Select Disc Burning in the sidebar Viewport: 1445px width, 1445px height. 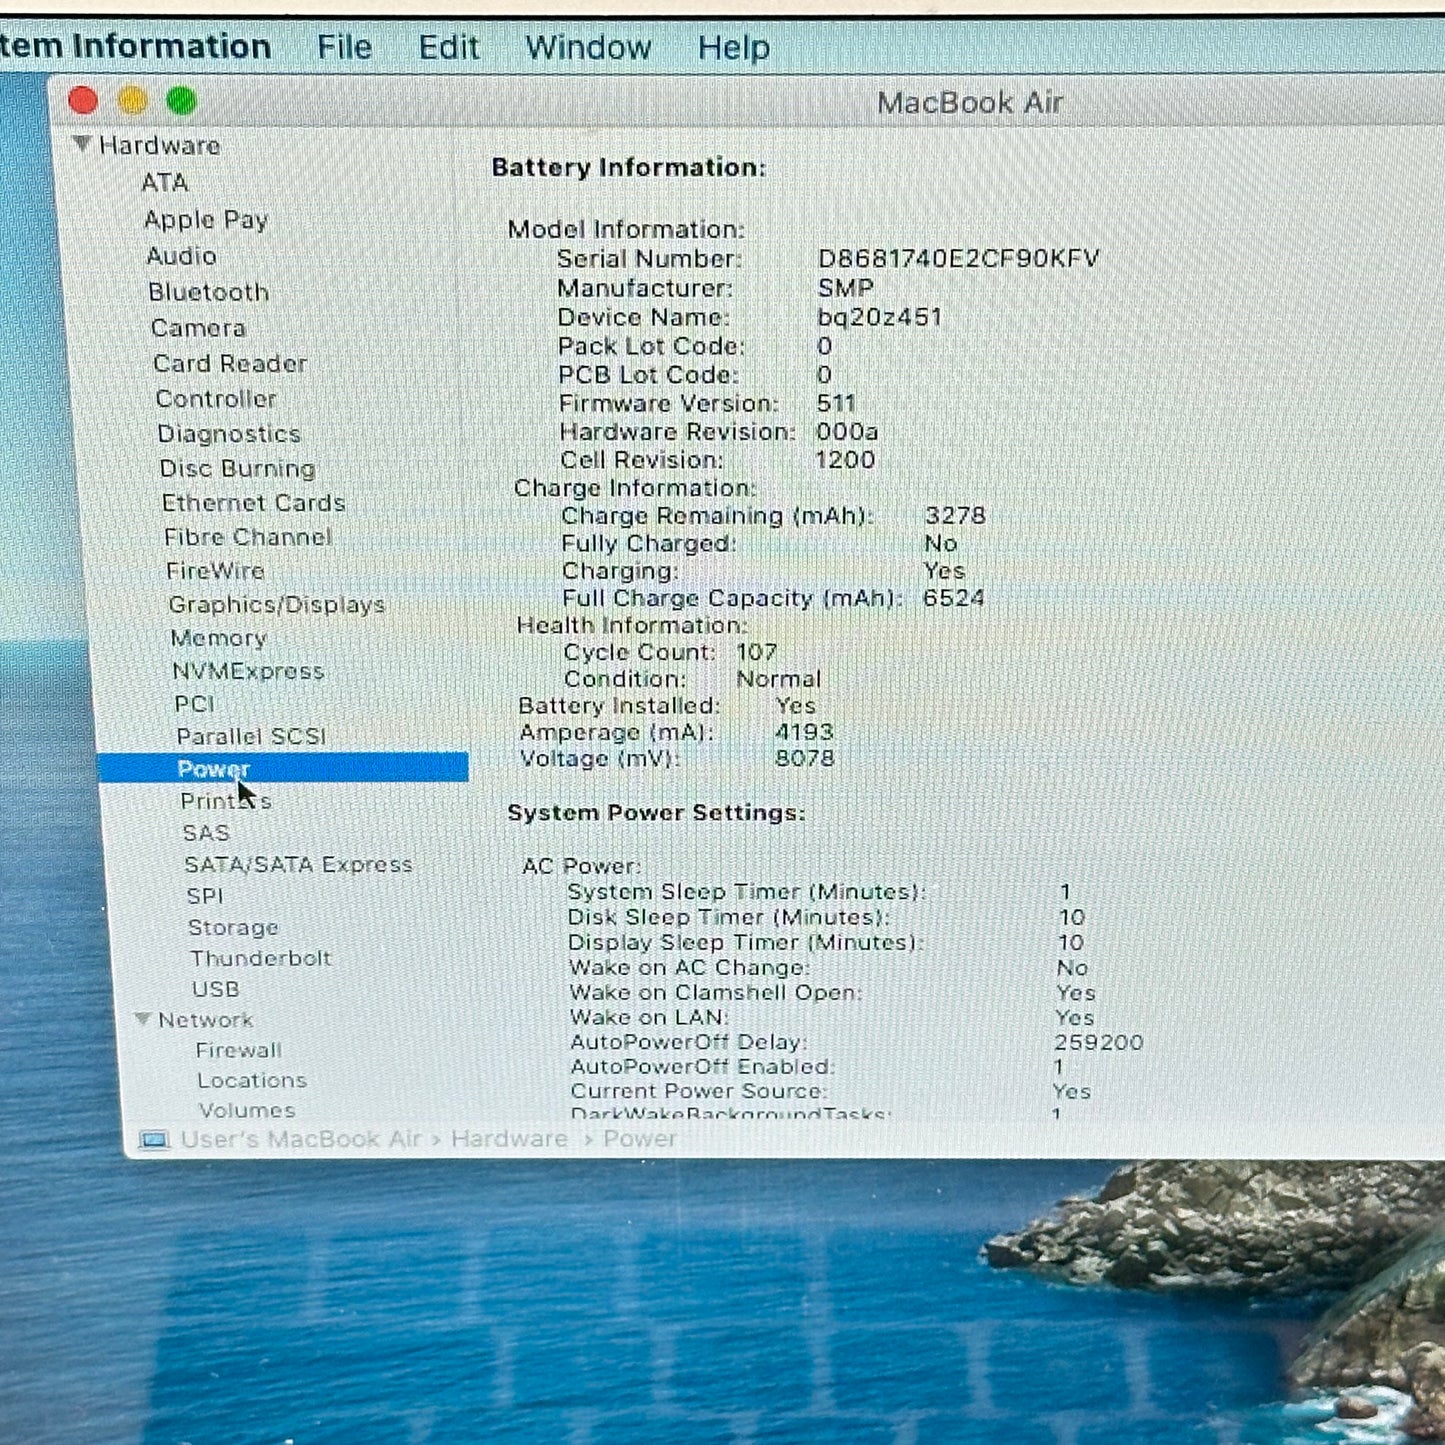point(237,468)
